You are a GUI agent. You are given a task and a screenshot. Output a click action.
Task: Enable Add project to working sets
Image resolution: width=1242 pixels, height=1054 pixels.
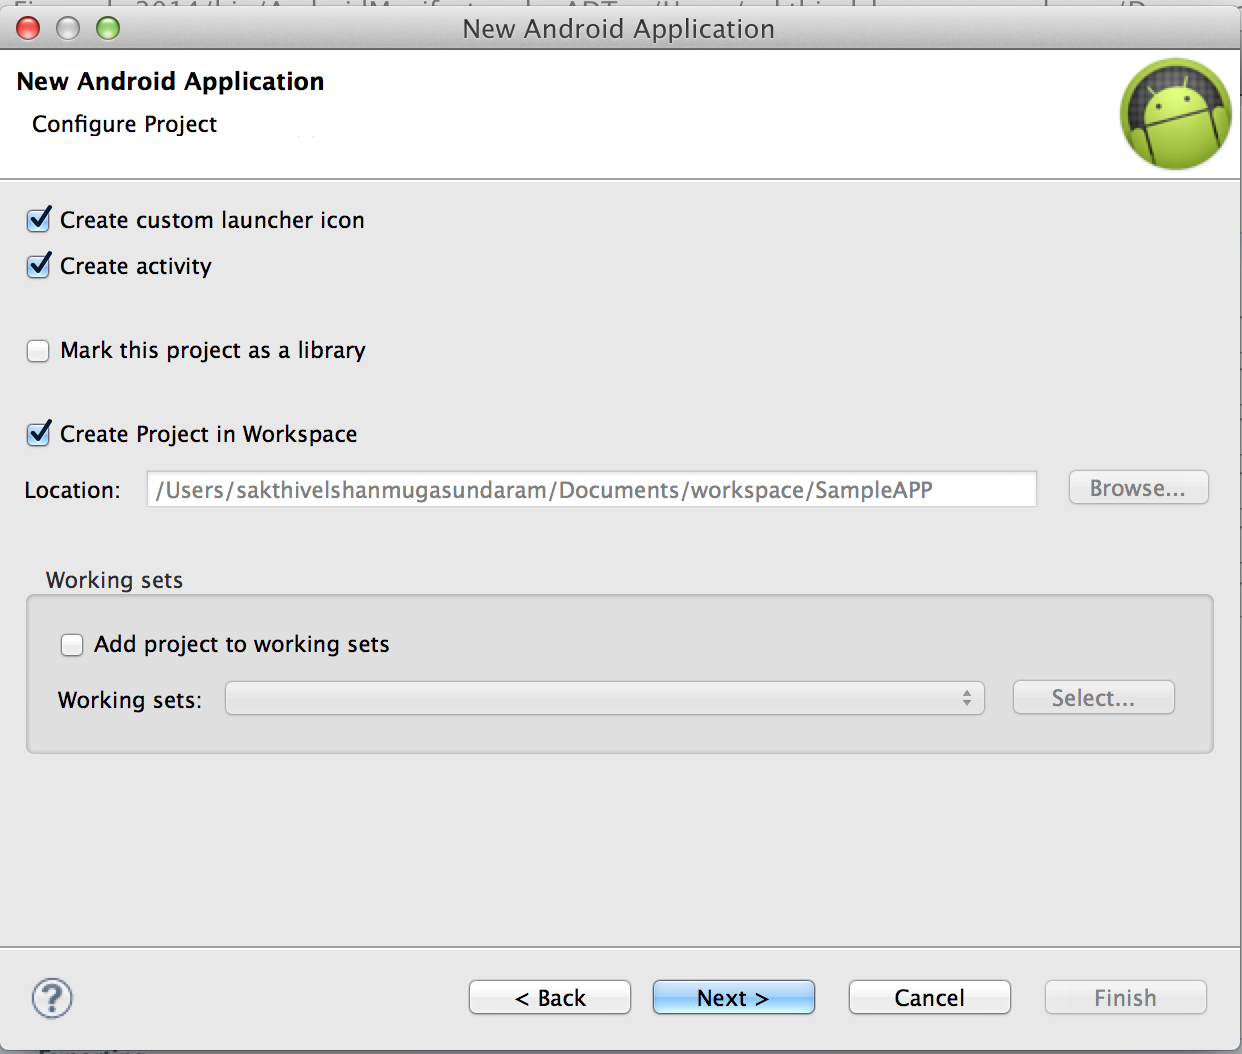click(x=72, y=645)
